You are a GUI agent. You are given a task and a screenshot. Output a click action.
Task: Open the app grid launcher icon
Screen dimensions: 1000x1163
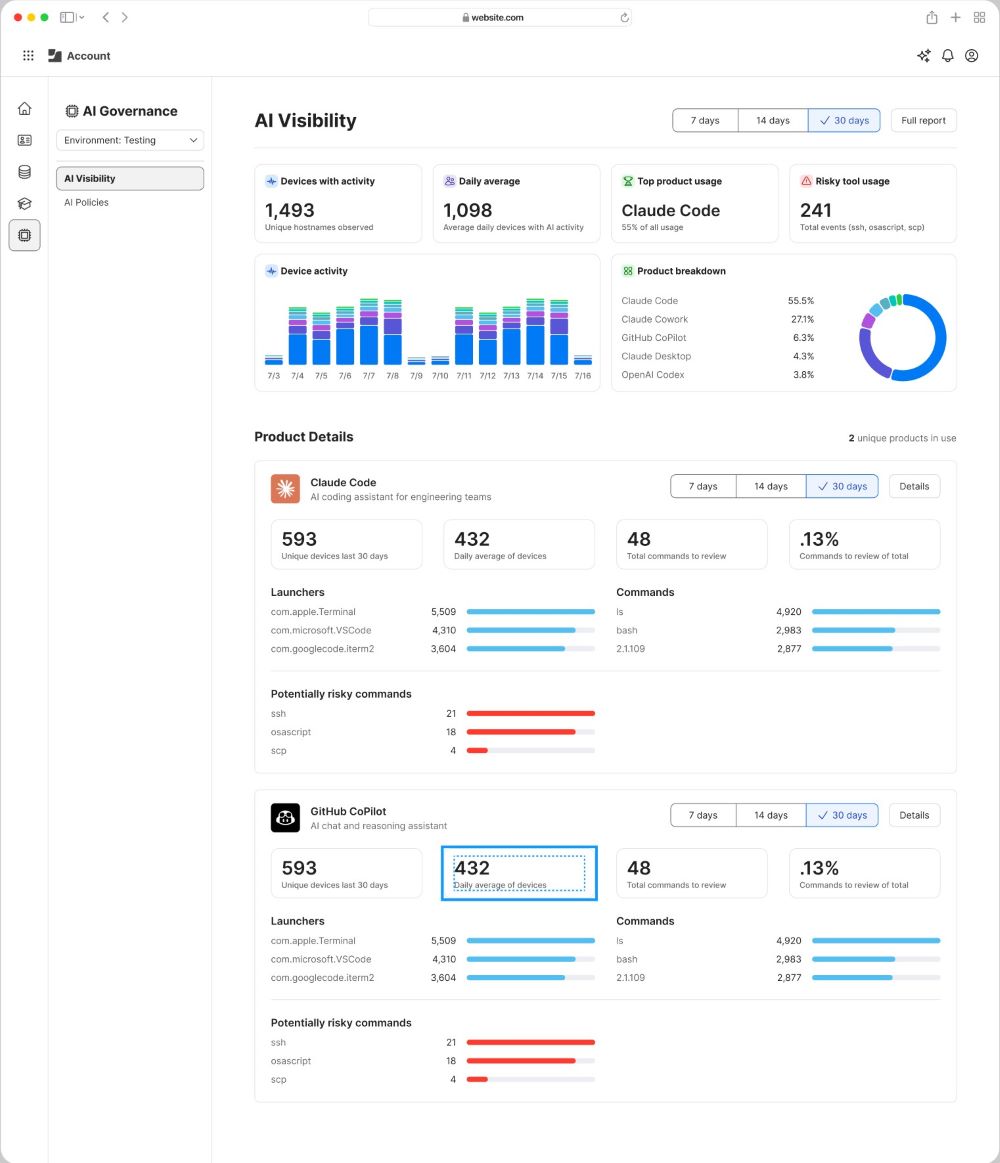(28, 56)
